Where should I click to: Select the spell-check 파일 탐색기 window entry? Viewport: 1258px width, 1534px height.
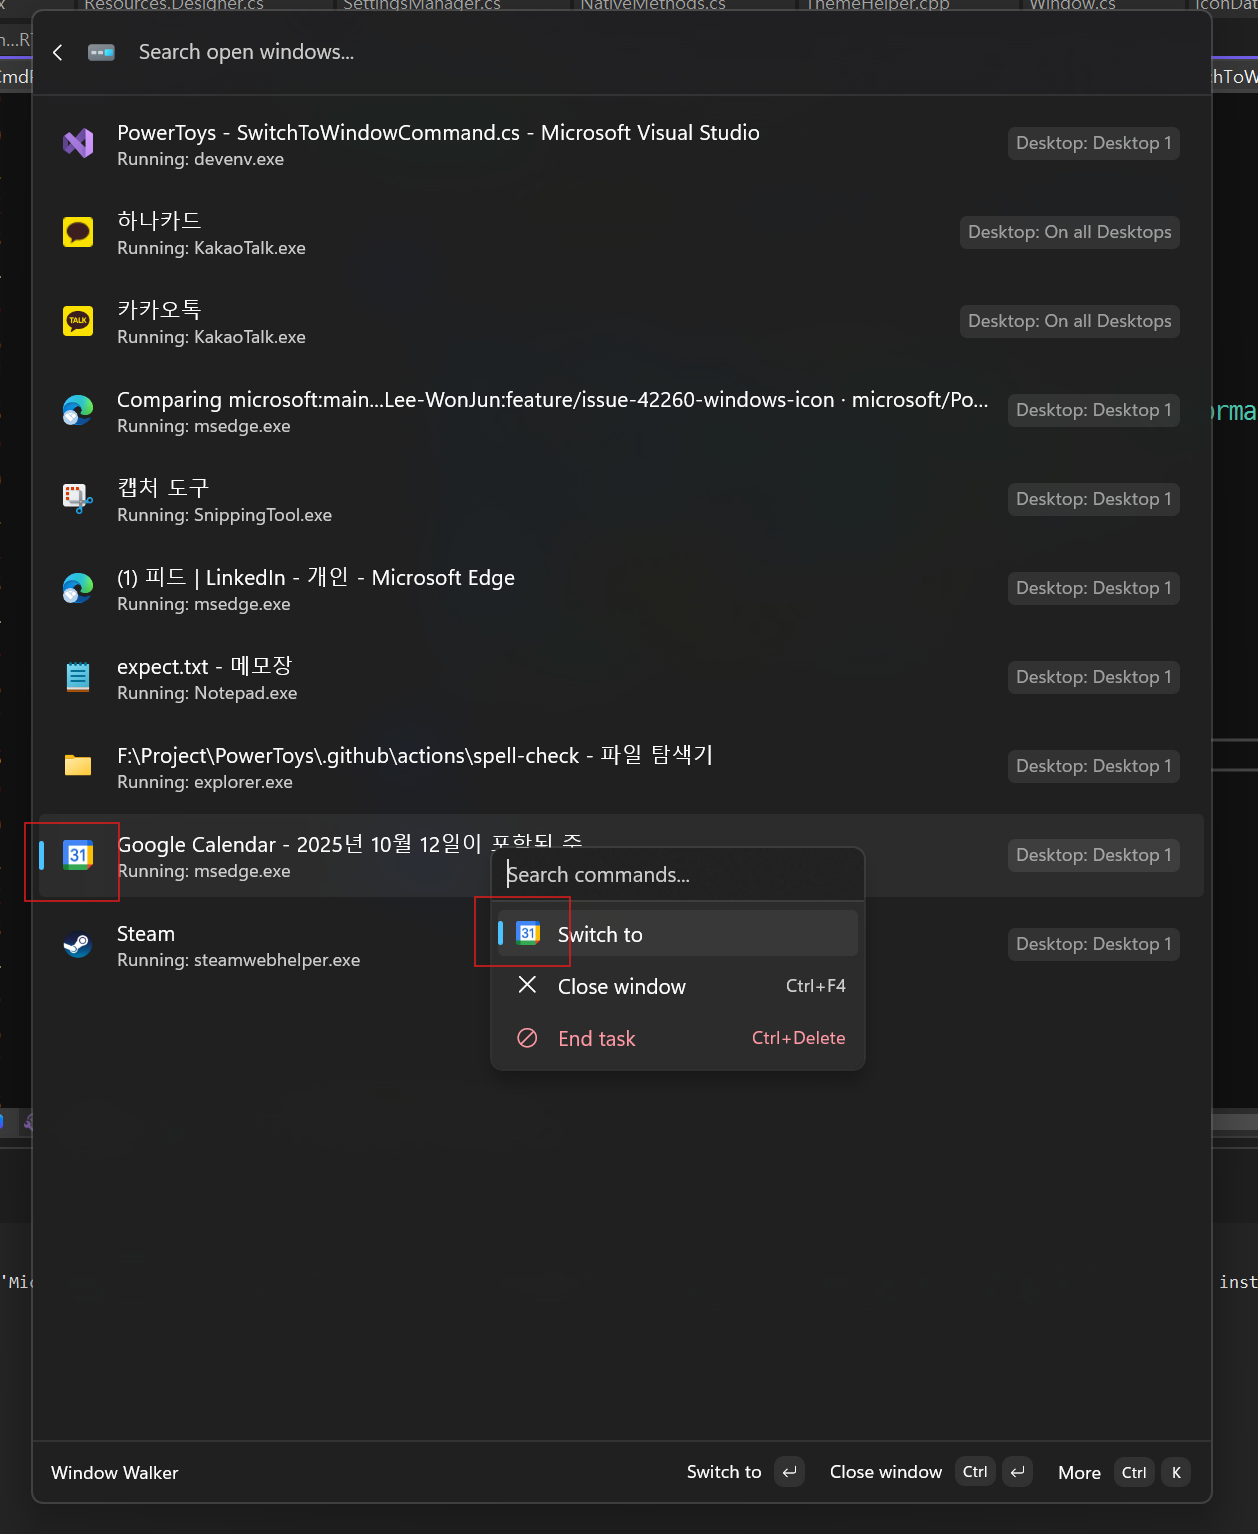[620, 767]
